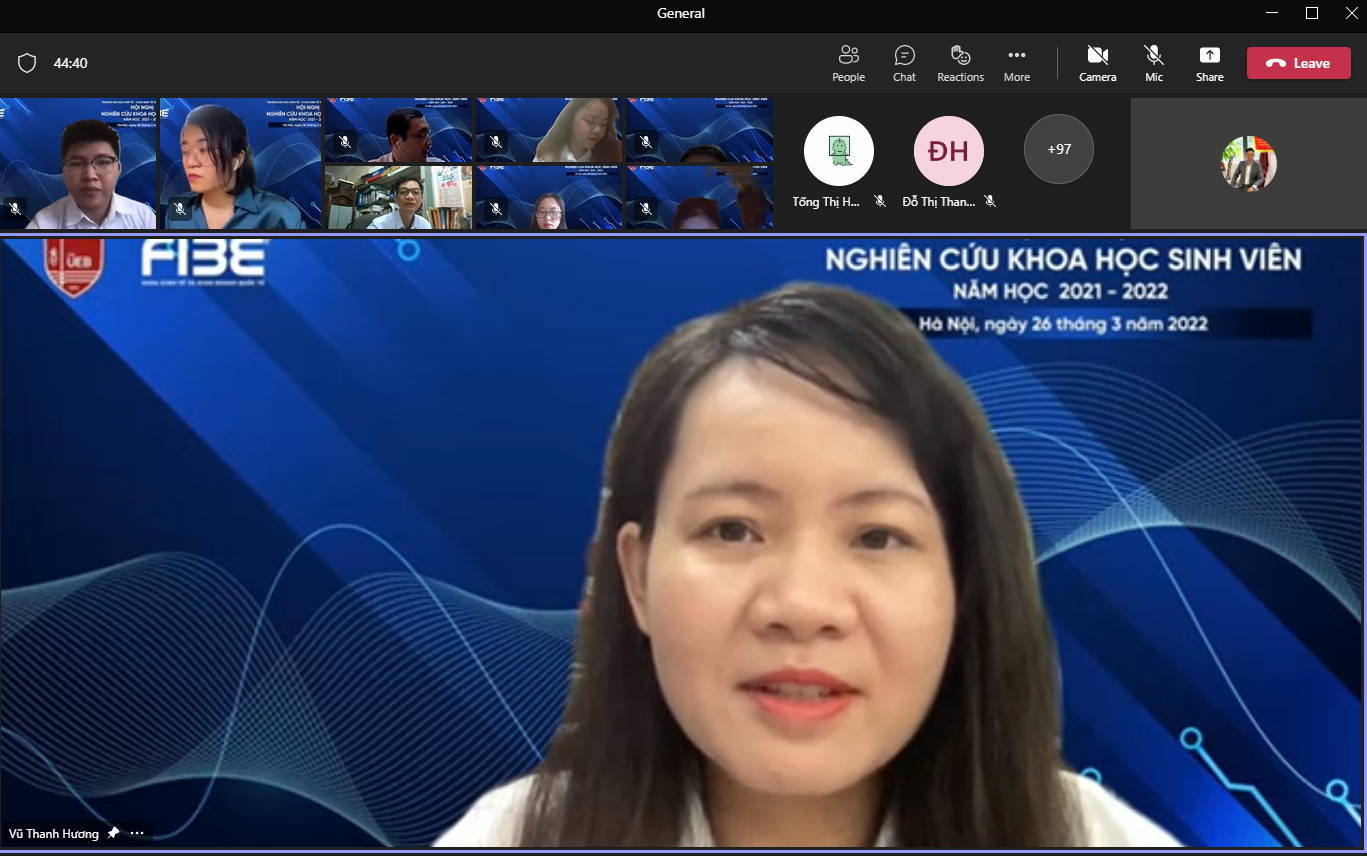This screenshot has width=1367, height=856.
Task: Click the muted mic icon beside Tống Thị H...
Action: point(880,201)
